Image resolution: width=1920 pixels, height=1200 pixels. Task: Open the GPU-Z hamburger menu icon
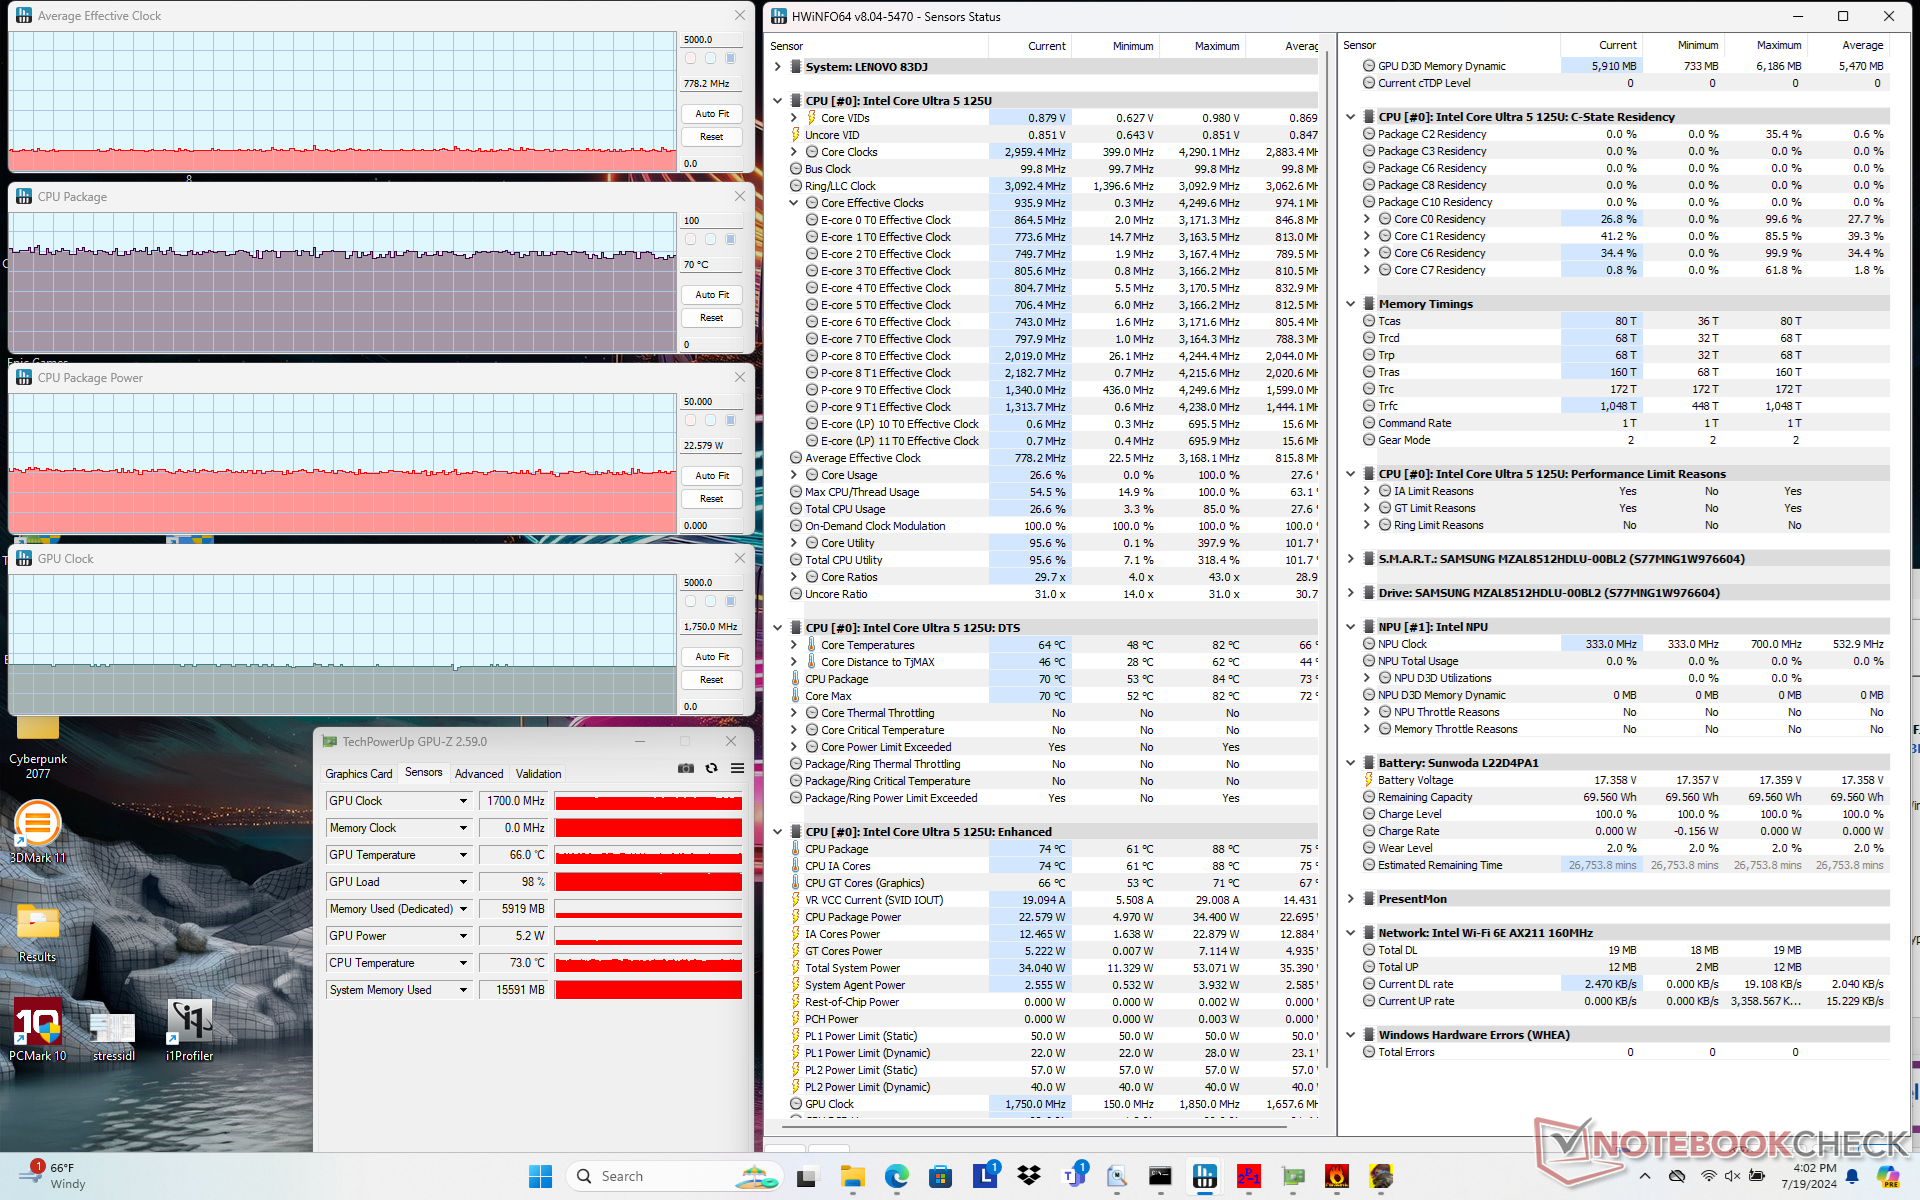point(737,768)
